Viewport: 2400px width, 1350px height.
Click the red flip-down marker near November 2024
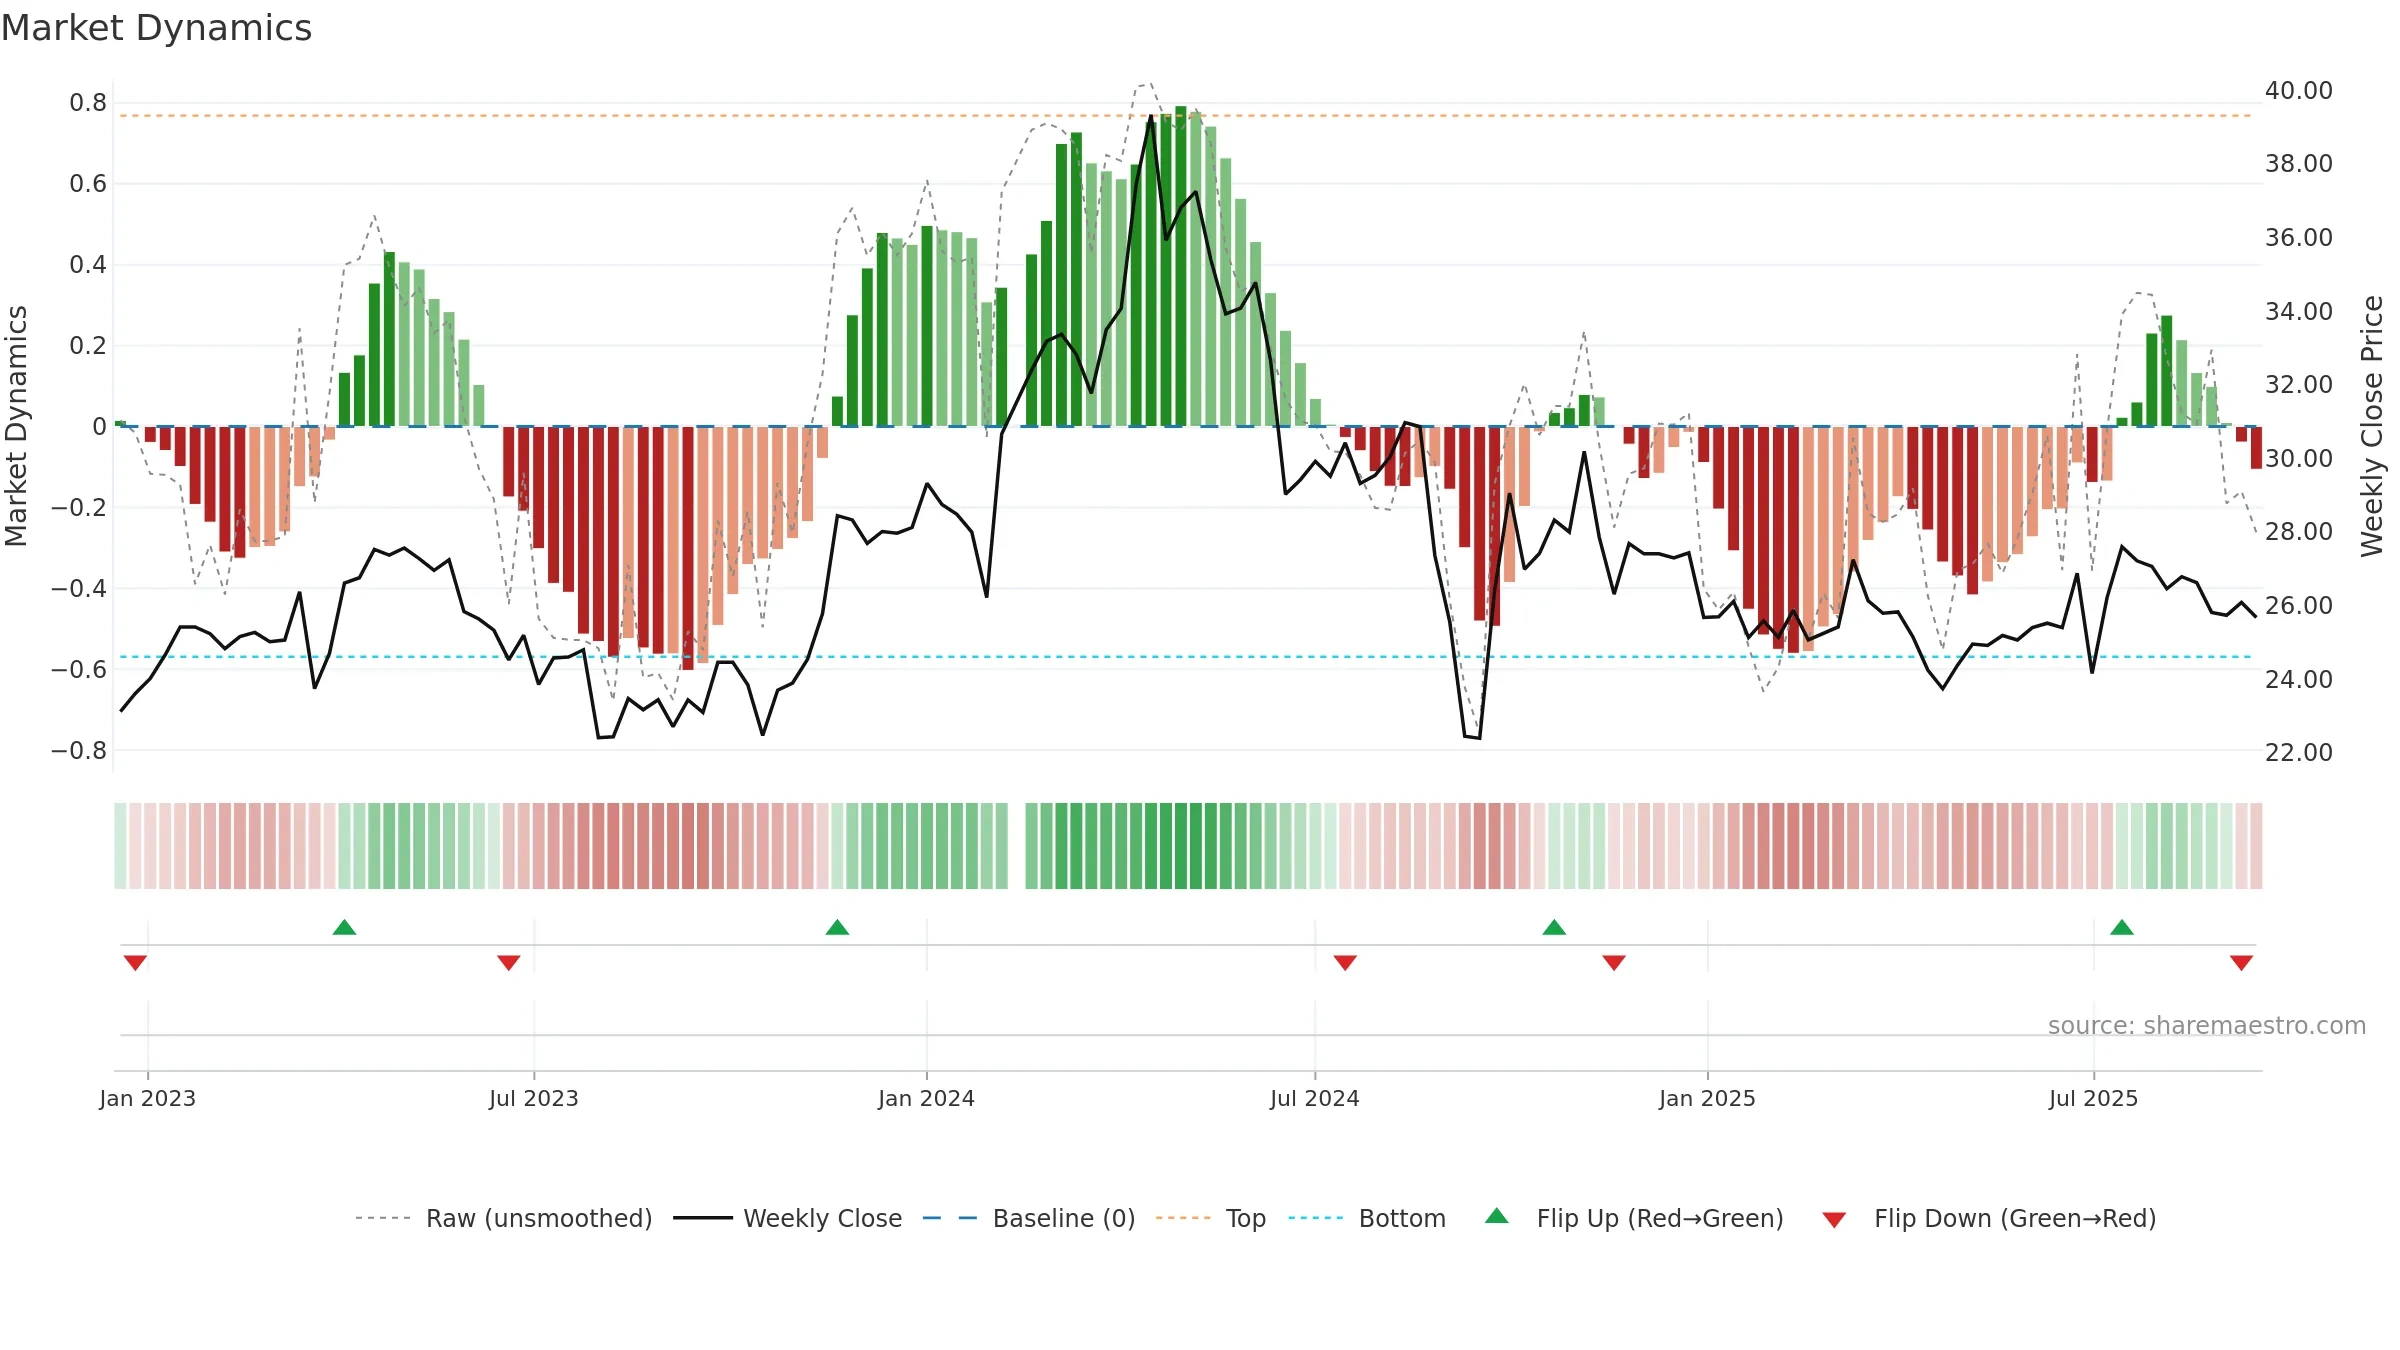click(x=1614, y=963)
